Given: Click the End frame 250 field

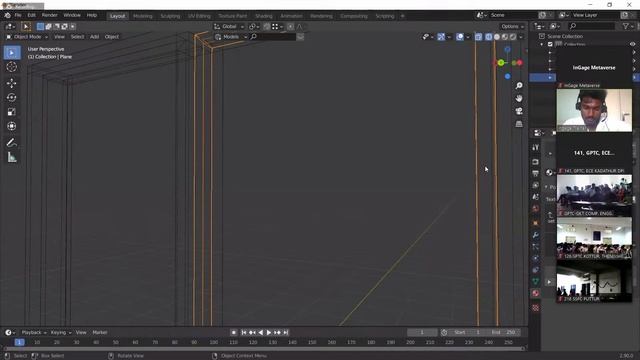Looking at the screenshot, I should pos(503,332).
